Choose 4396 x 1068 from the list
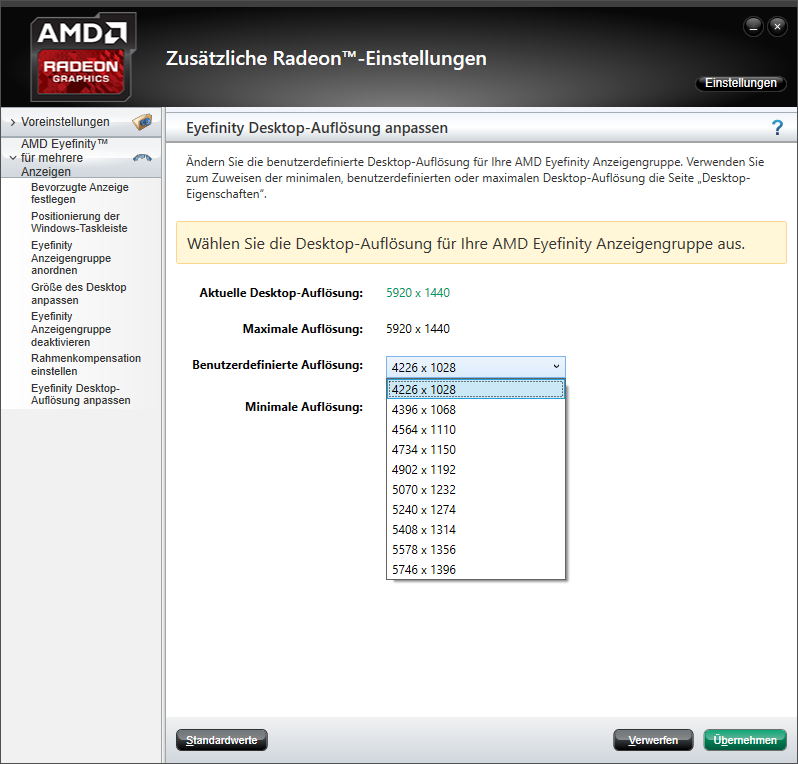Image resolution: width=798 pixels, height=764 pixels. pyautogui.click(x=476, y=410)
